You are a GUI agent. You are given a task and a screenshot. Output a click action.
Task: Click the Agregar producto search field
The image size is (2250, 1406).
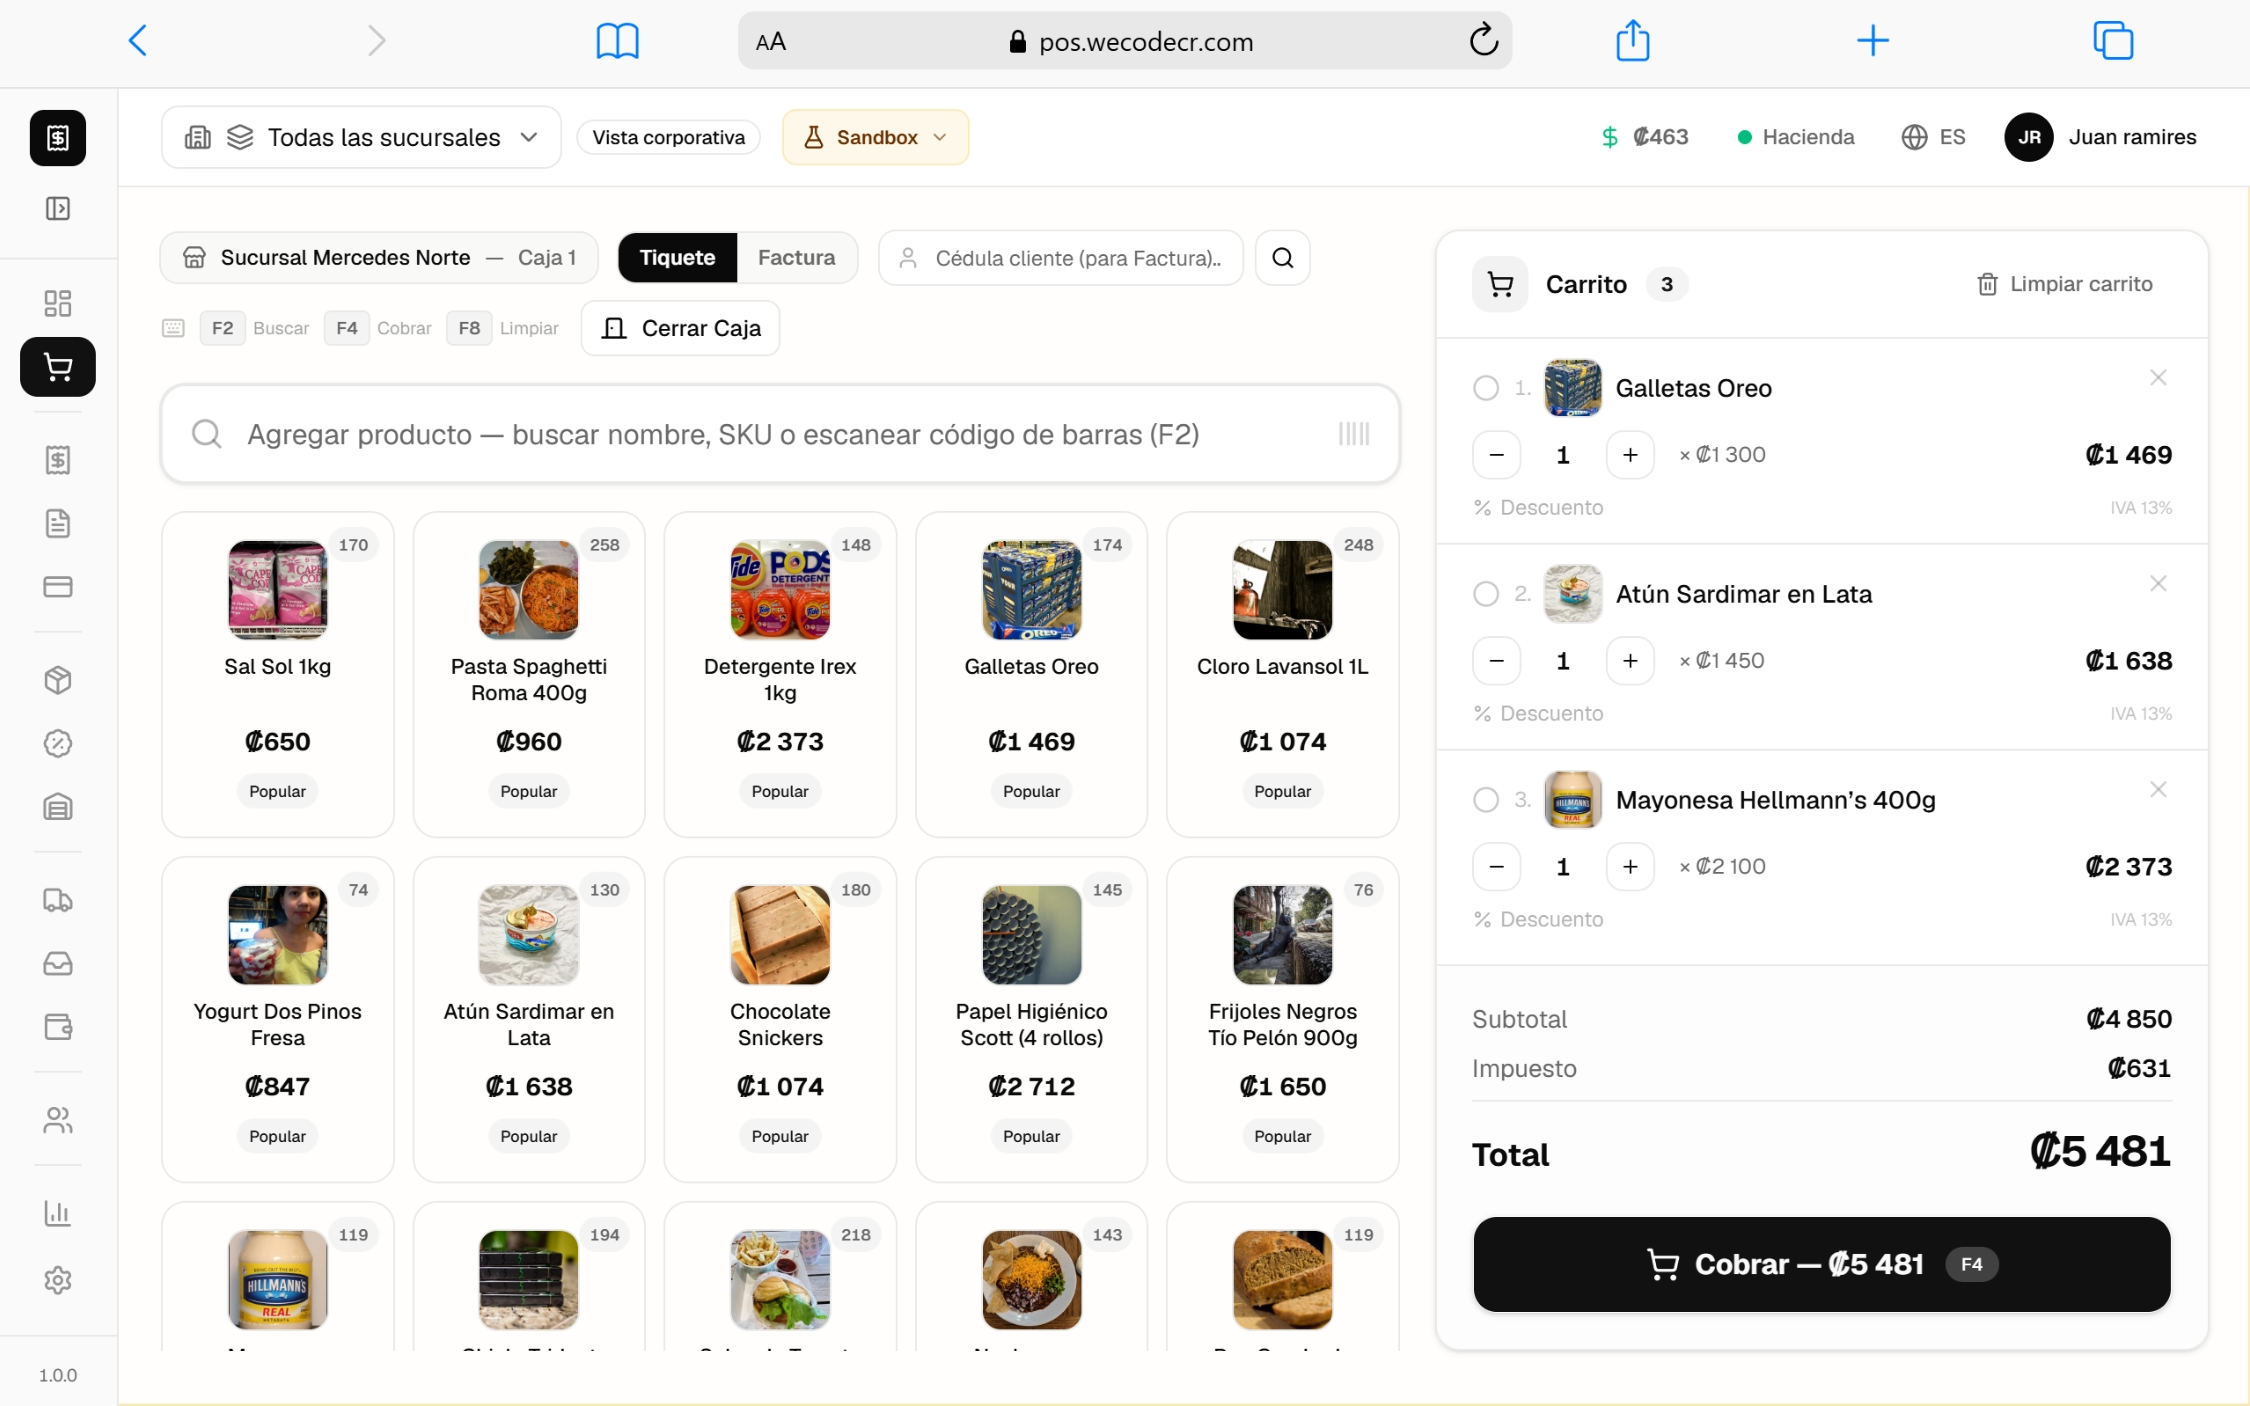coord(780,434)
